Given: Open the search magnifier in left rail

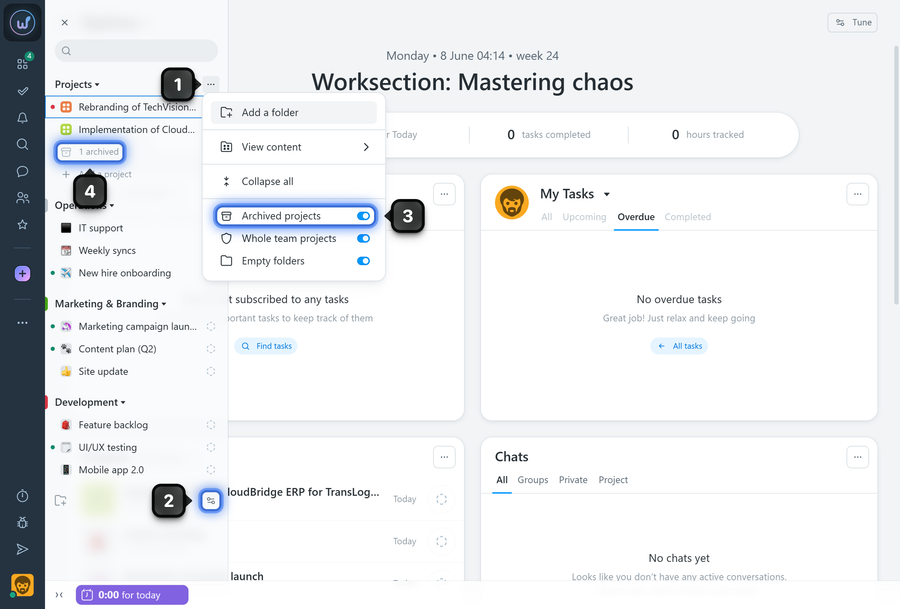Looking at the screenshot, I should coord(22,144).
